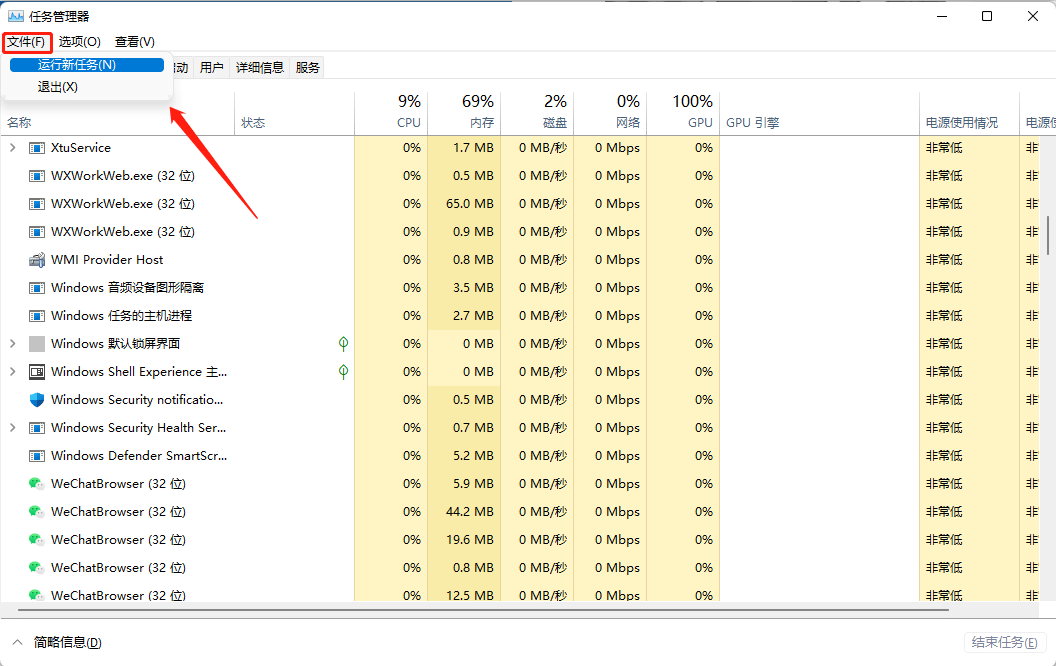This screenshot has height=666, width=1056.
Task: Open the 用户 tab
Action: click(x=212, y=67)
